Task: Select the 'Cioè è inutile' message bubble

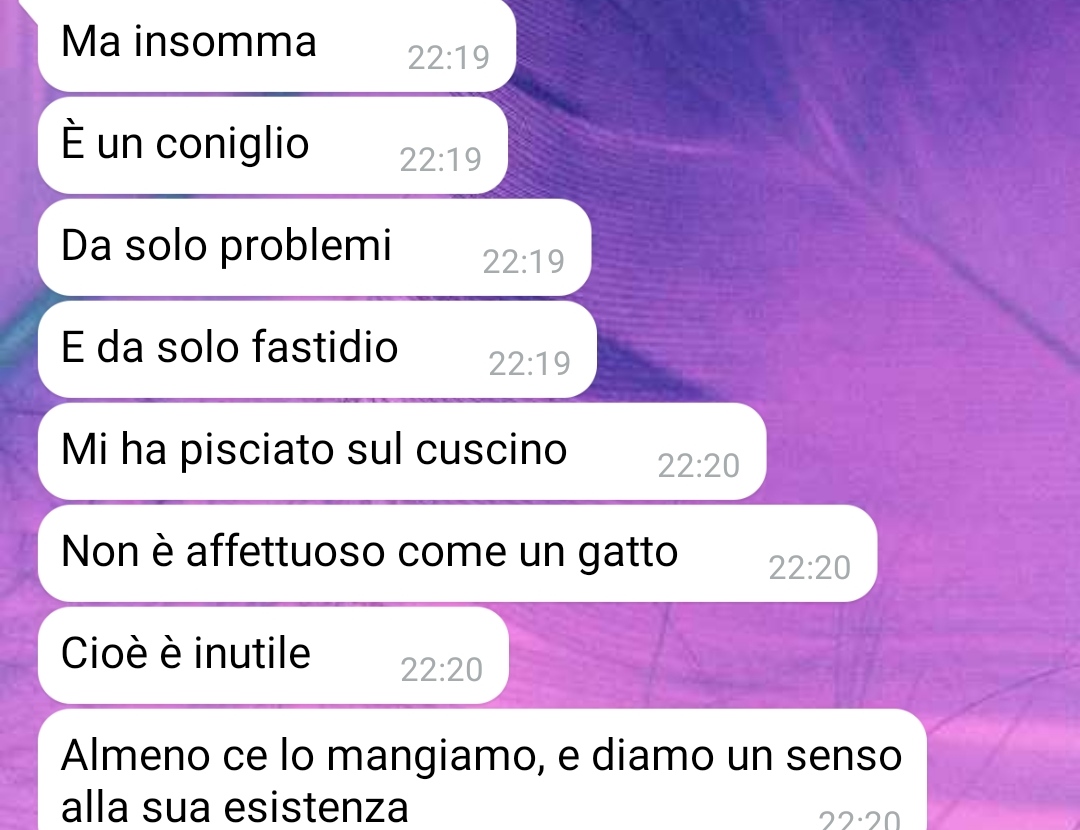Action: (273, 654)
